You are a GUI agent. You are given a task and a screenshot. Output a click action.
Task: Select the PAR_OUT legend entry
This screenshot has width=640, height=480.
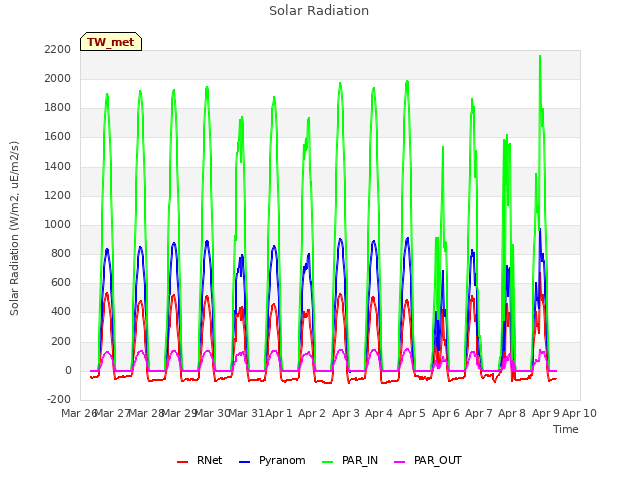click(x=428, y=460)
